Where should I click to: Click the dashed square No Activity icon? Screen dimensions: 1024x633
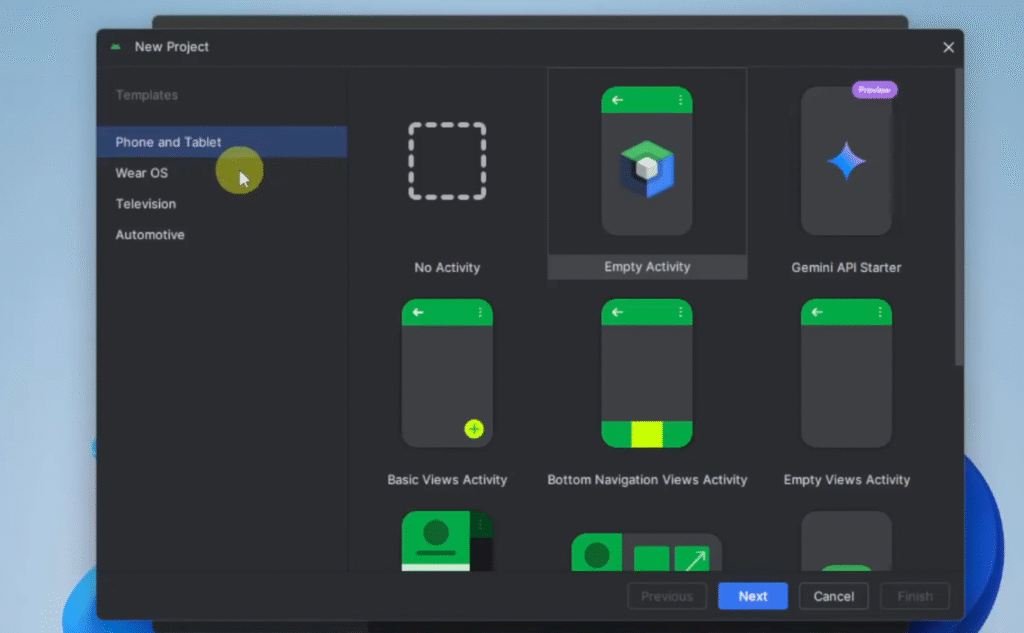447,161
